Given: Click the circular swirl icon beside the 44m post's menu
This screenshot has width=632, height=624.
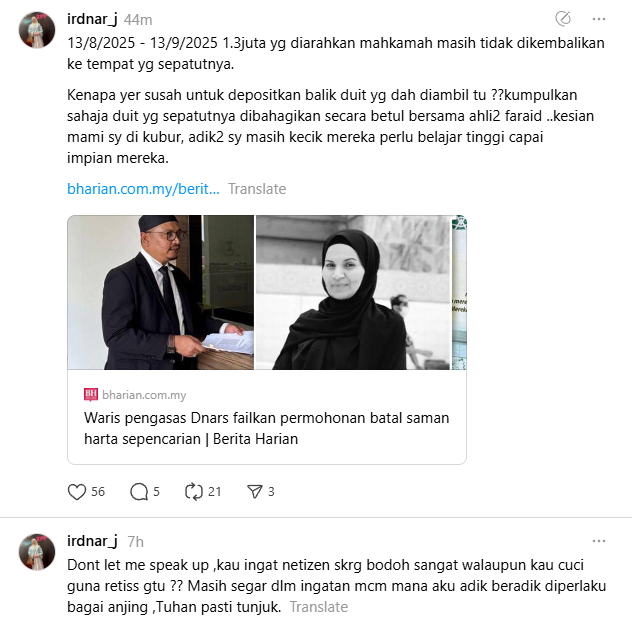Looking at the screenshot, I should pos(563,19).
